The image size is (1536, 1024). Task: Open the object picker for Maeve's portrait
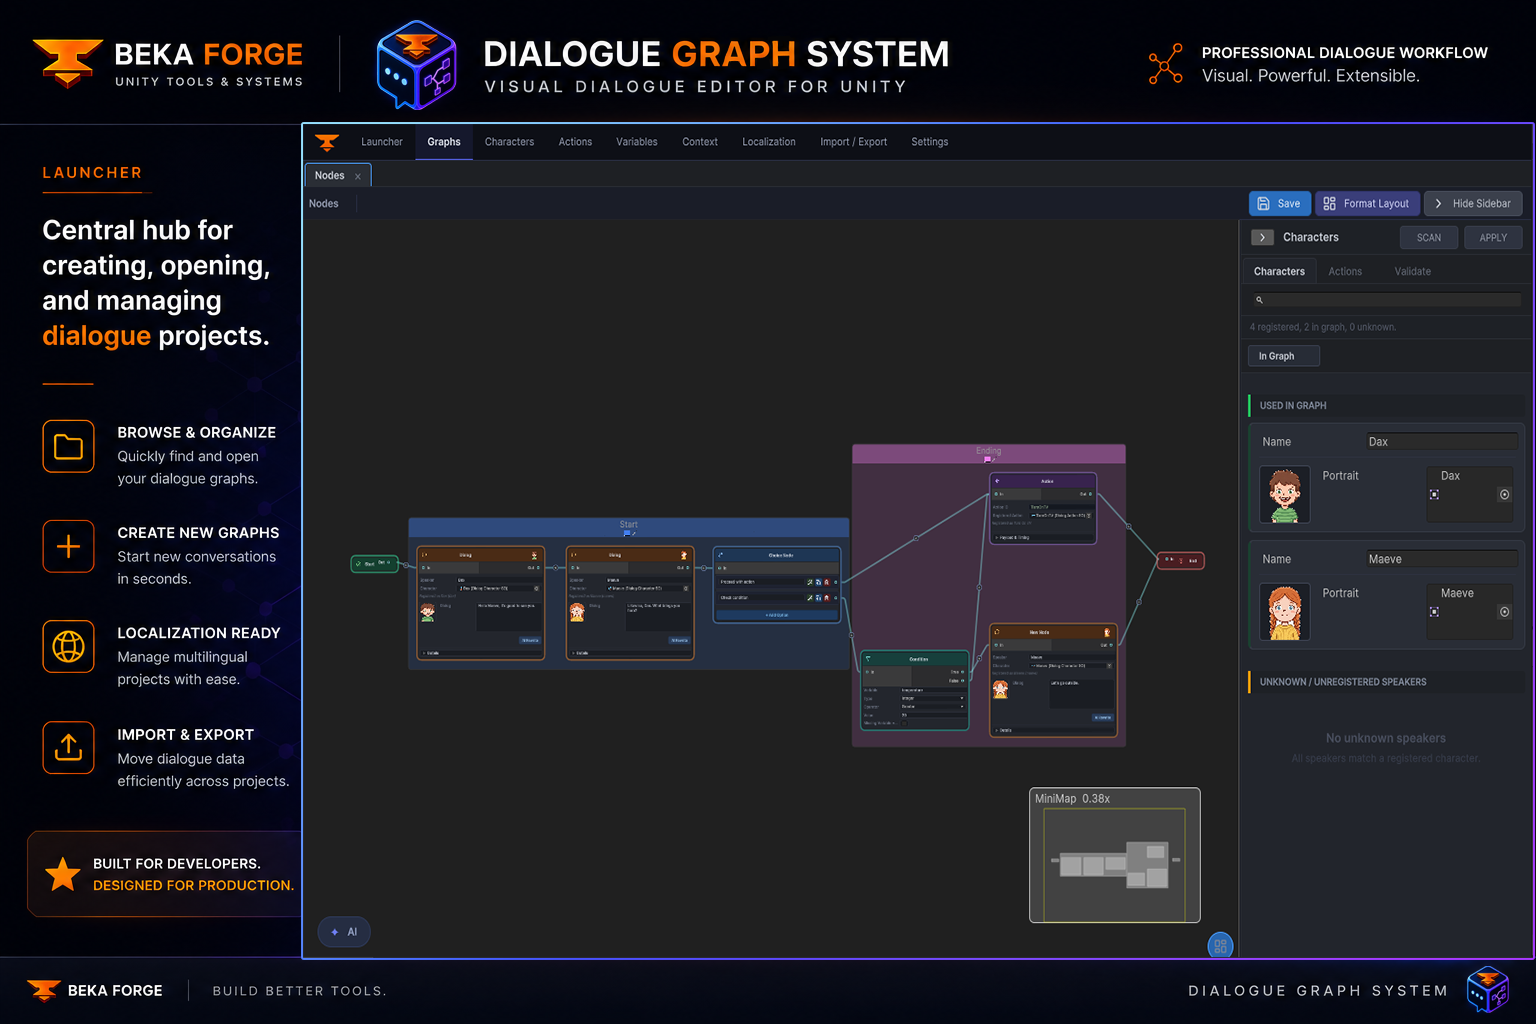1504,612
